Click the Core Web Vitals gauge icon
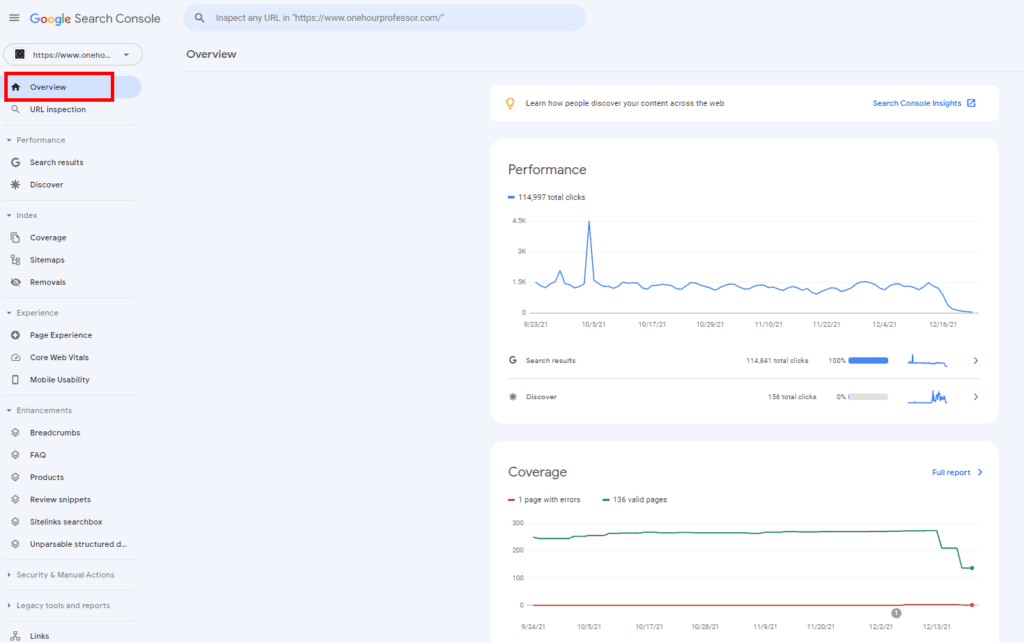The height and width of the screenshot is (643, 1024). (16, 357)
